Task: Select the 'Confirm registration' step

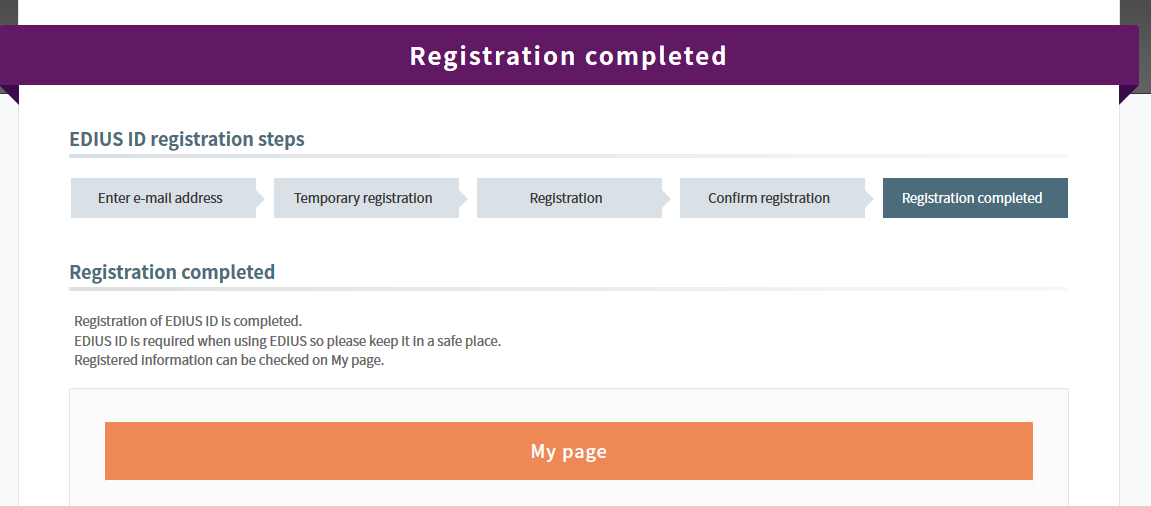Action: coord(769,198)
